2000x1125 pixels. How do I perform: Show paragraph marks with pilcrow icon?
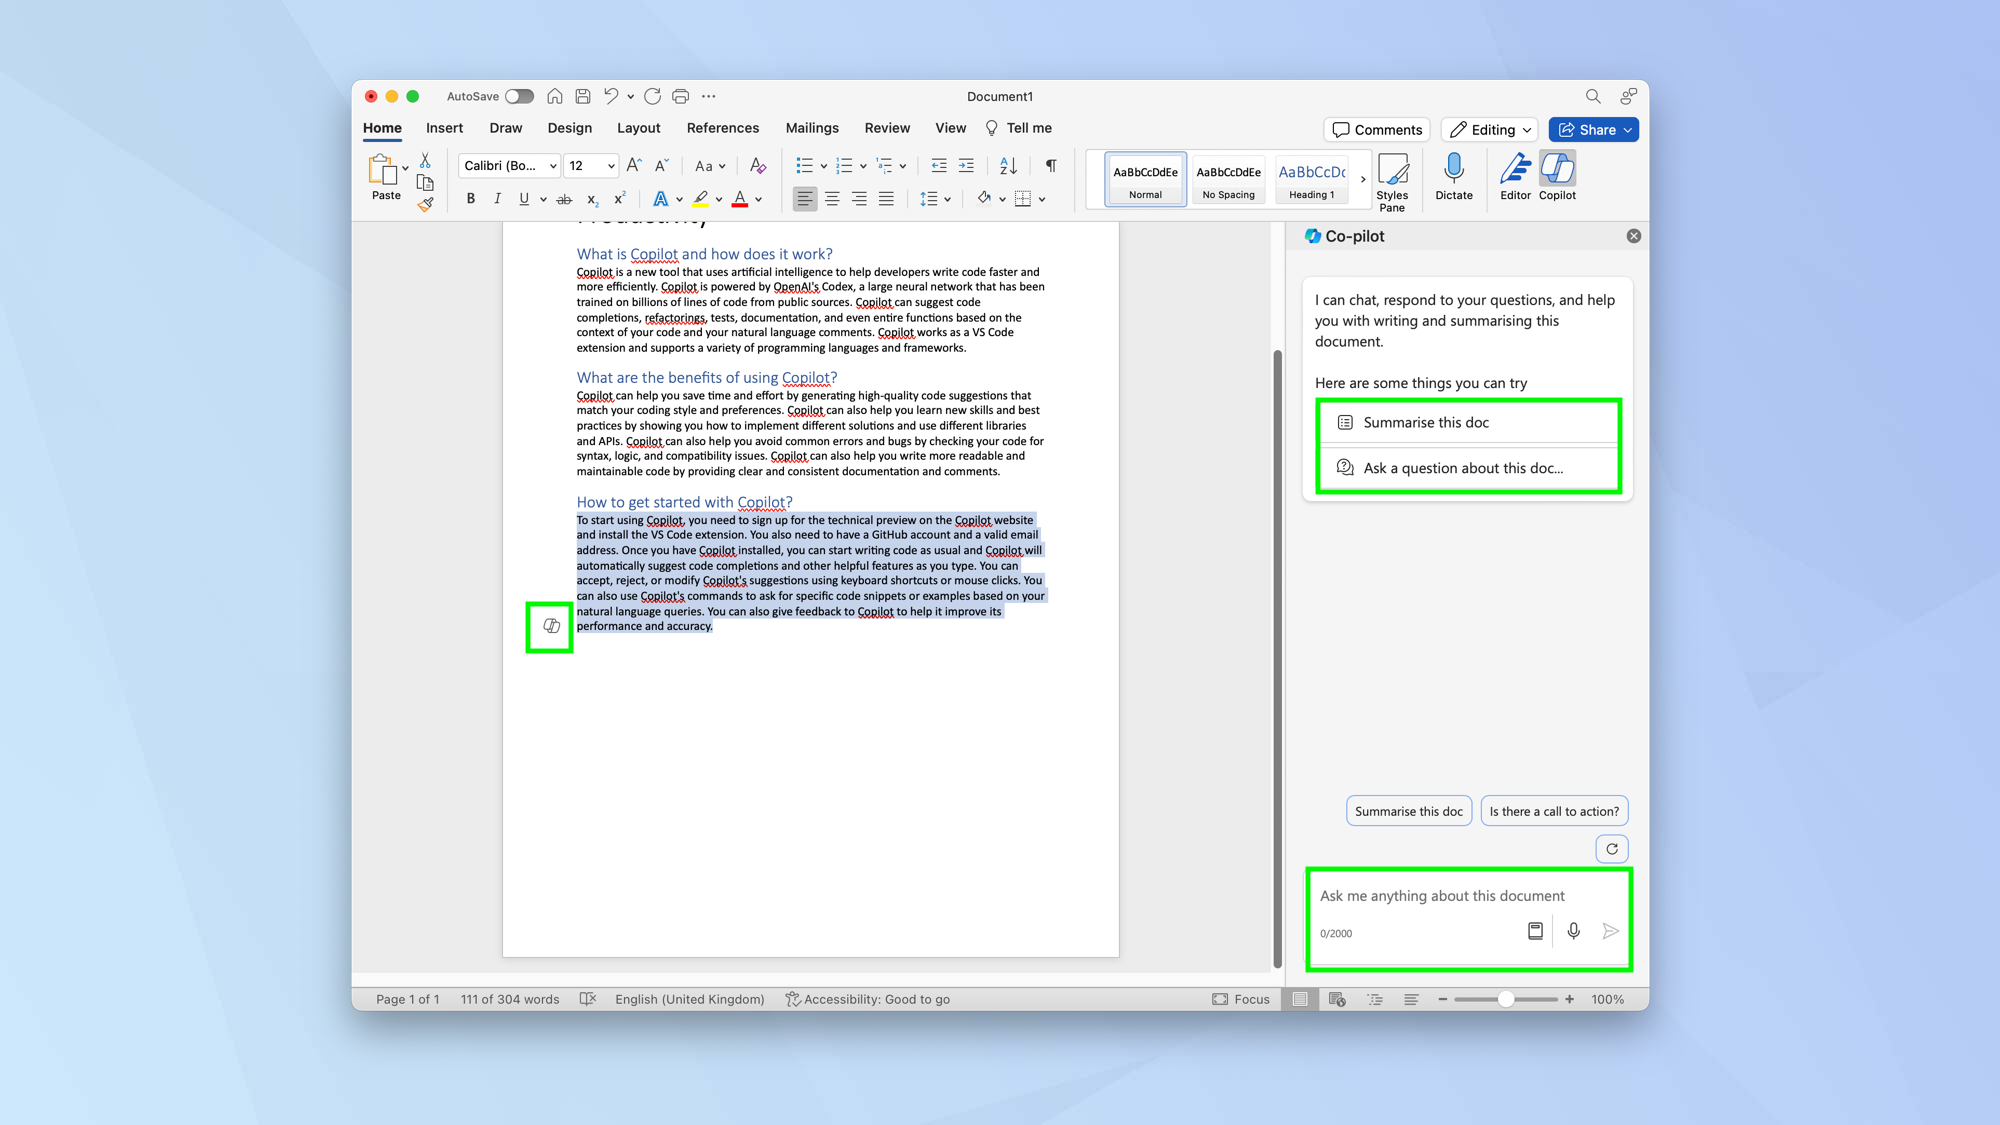coord(1051,166)
